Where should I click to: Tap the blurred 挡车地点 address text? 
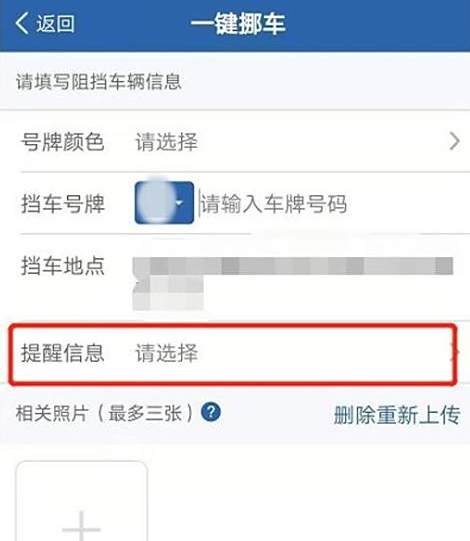pos(293,283)
